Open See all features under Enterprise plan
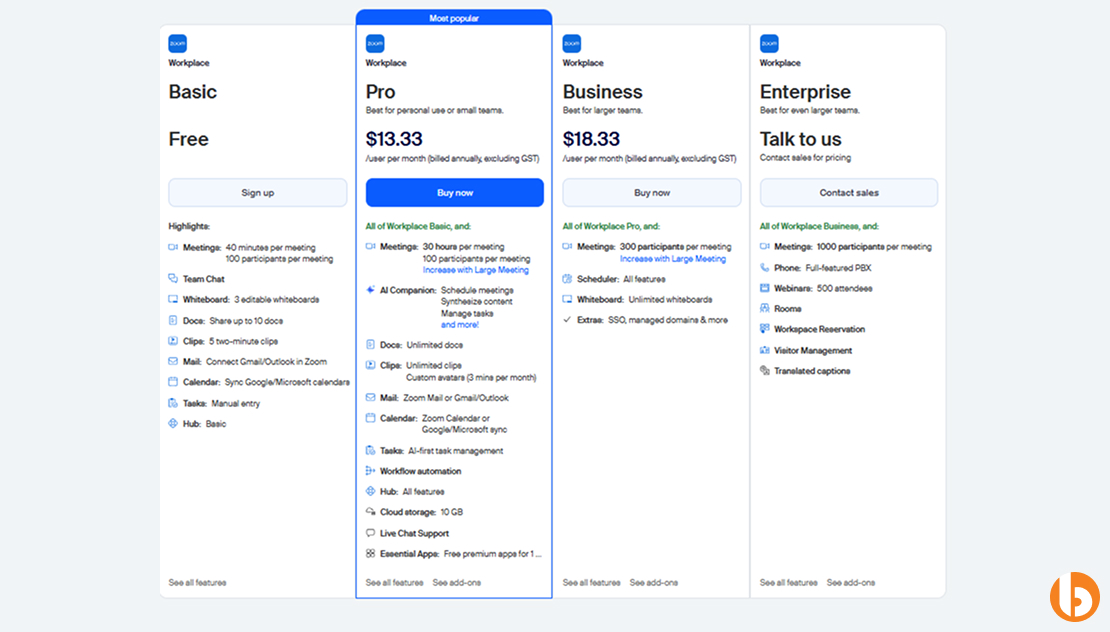Viewport: 1110px width, 632px height. (x=789, y=582)
